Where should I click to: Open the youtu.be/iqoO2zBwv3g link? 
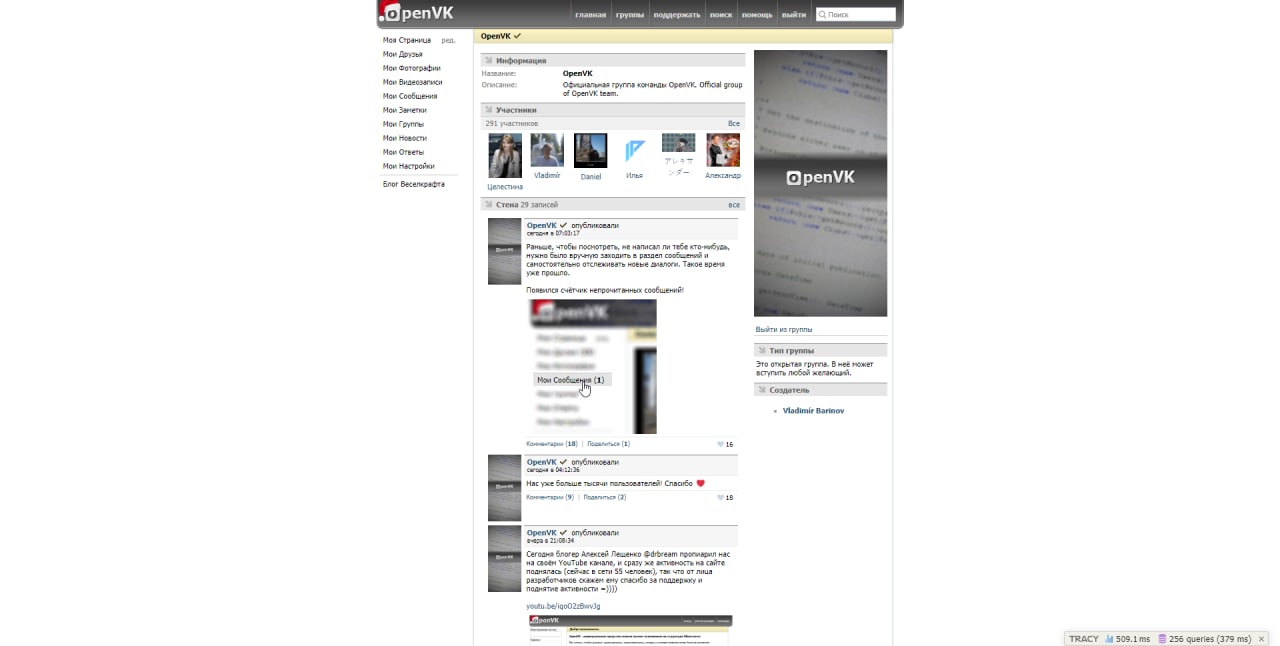point(563,606)
